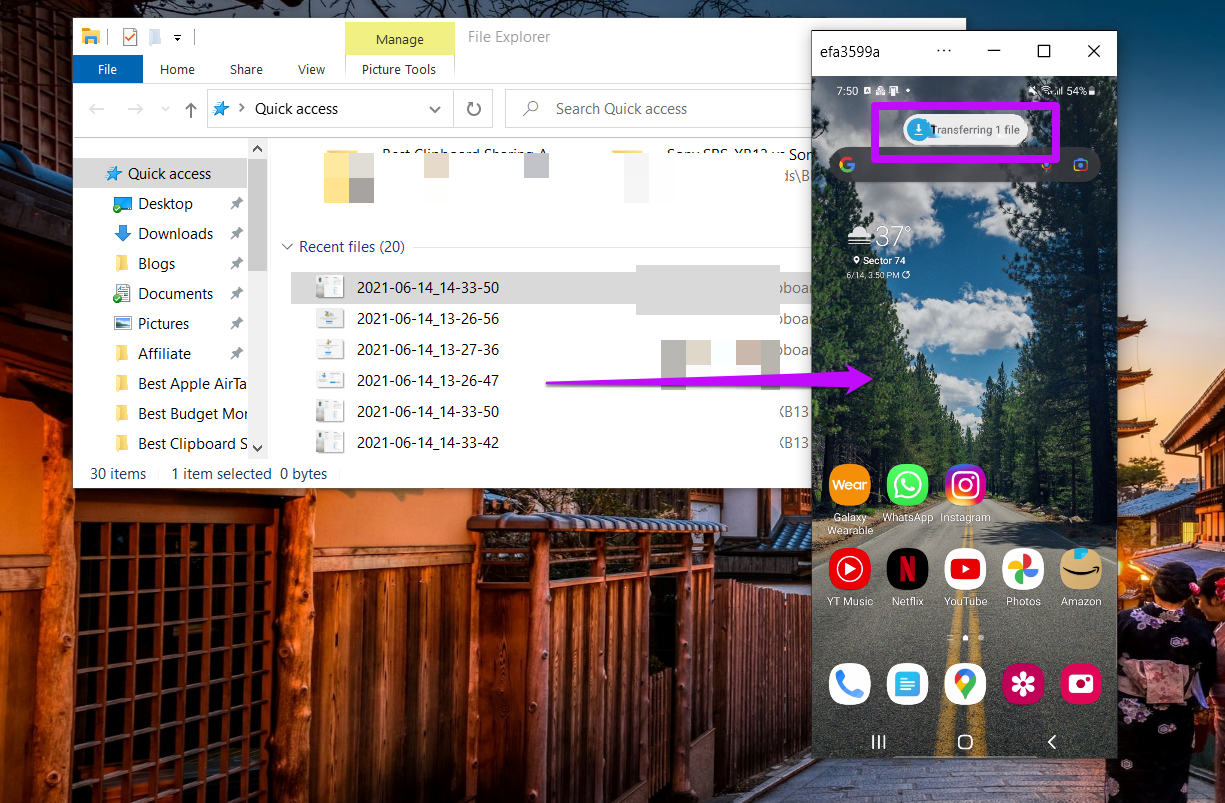The height and width of the screenshot is (803, 1225).
Task: Launch Netflix on the phone
Action: (x=907, y=570)
